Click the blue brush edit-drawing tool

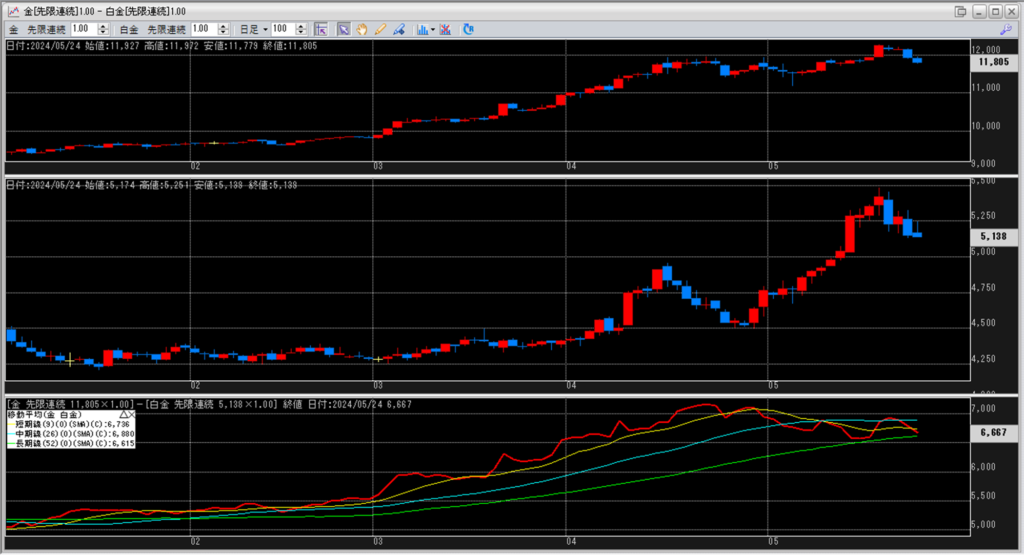[x=398, y=29]
